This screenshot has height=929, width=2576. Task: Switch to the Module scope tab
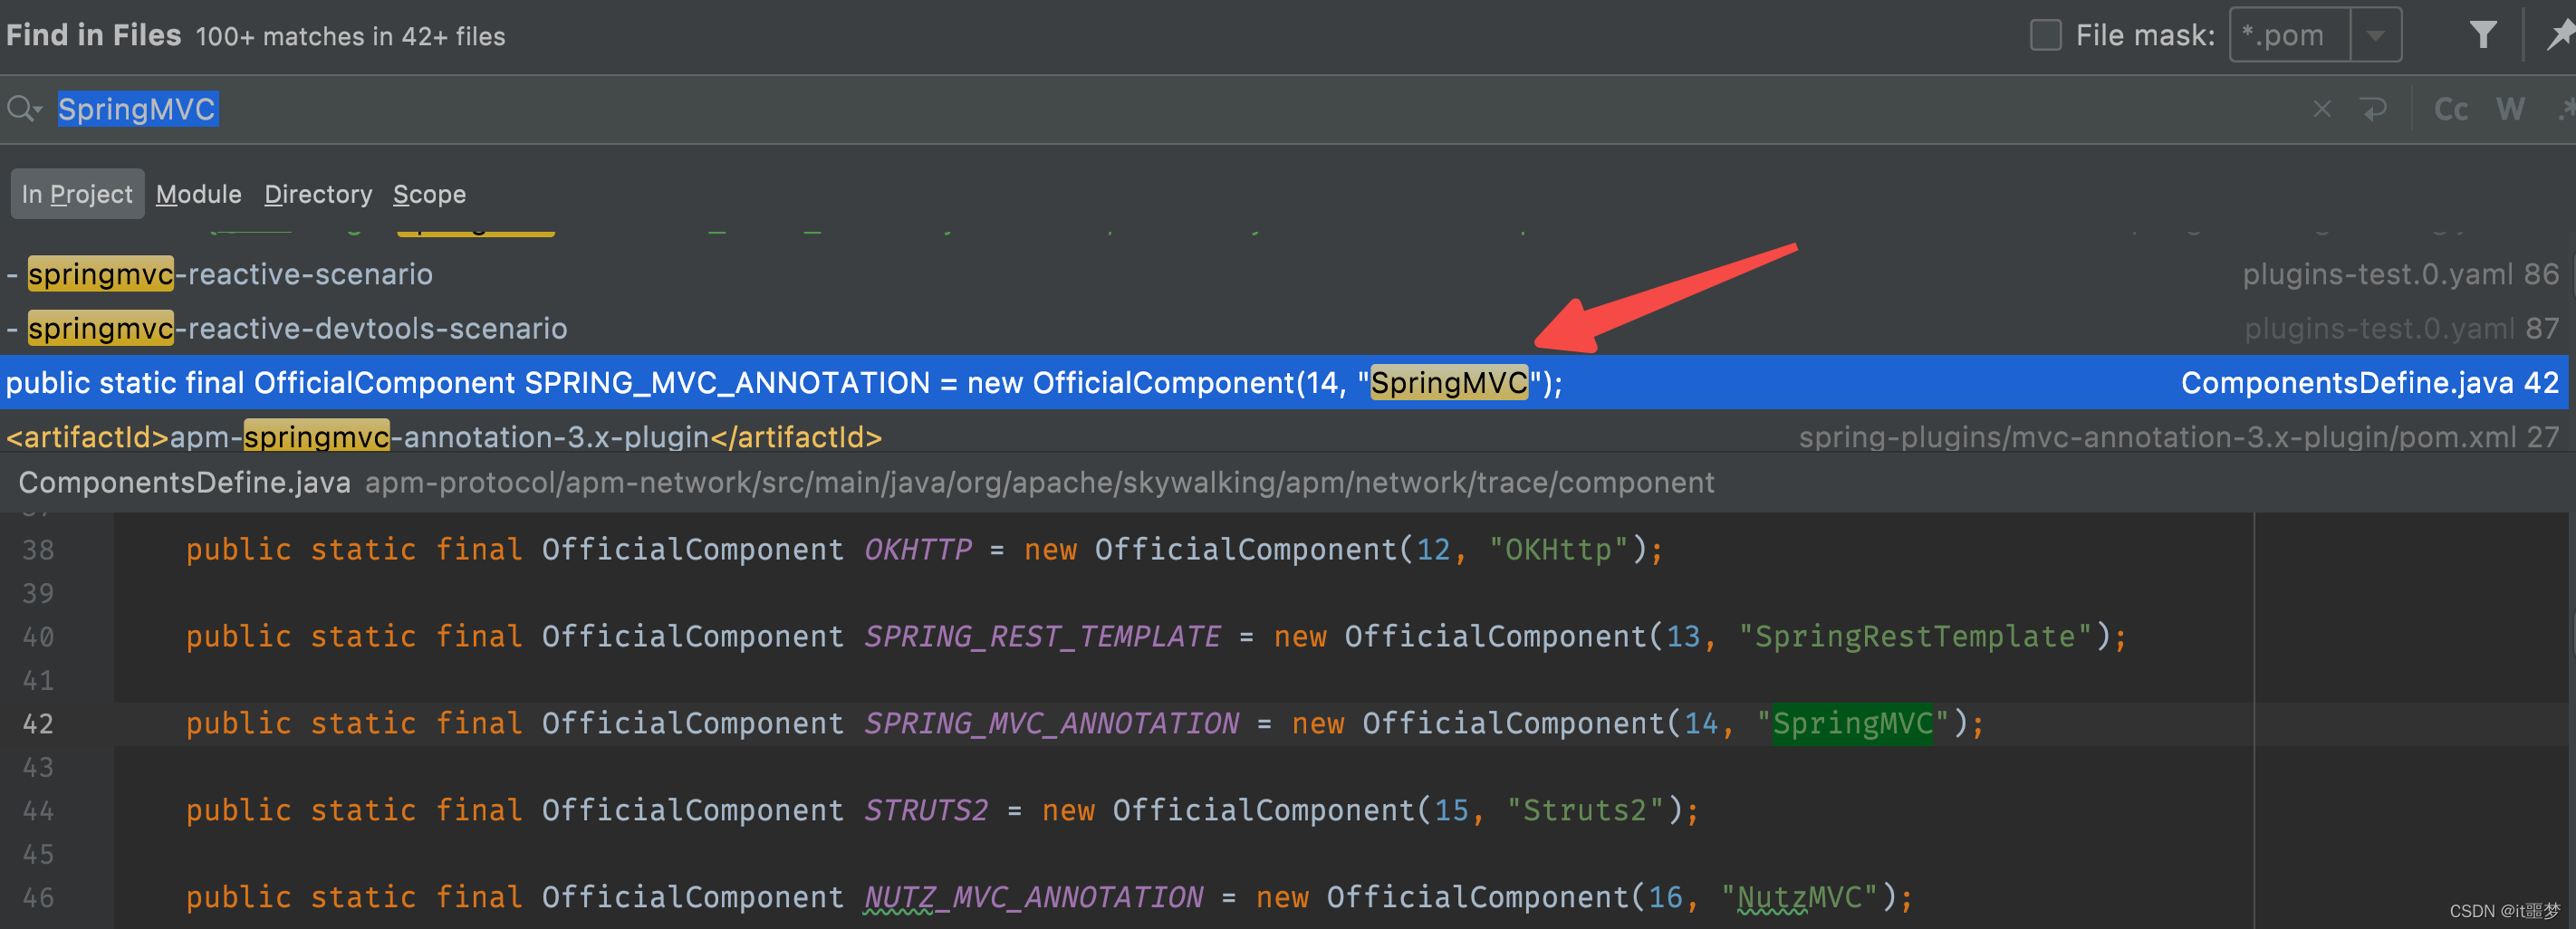[199, 194]
